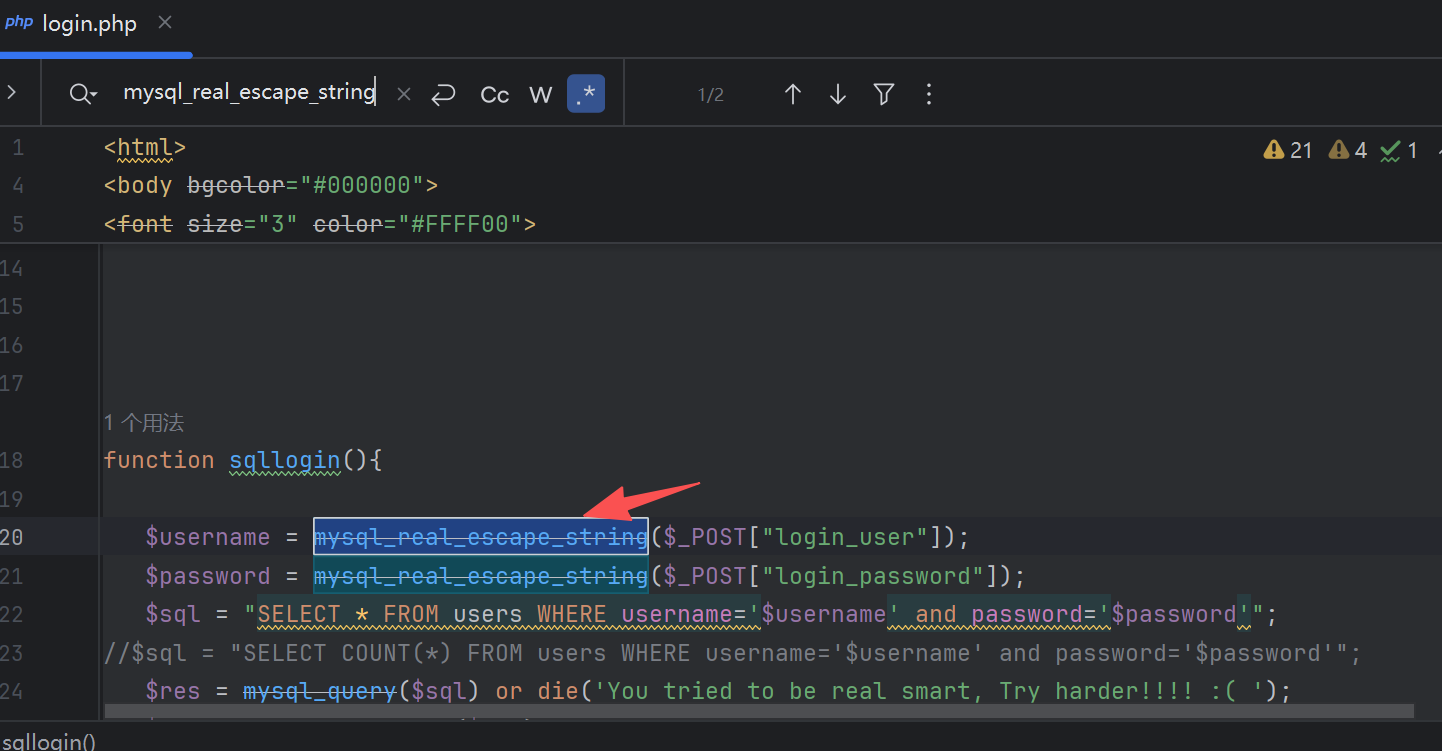Image resolution: width=1442 pixels, height=751 pixels.
Task: Click the '1 个用法' usages hint
Action: point(144,423)
